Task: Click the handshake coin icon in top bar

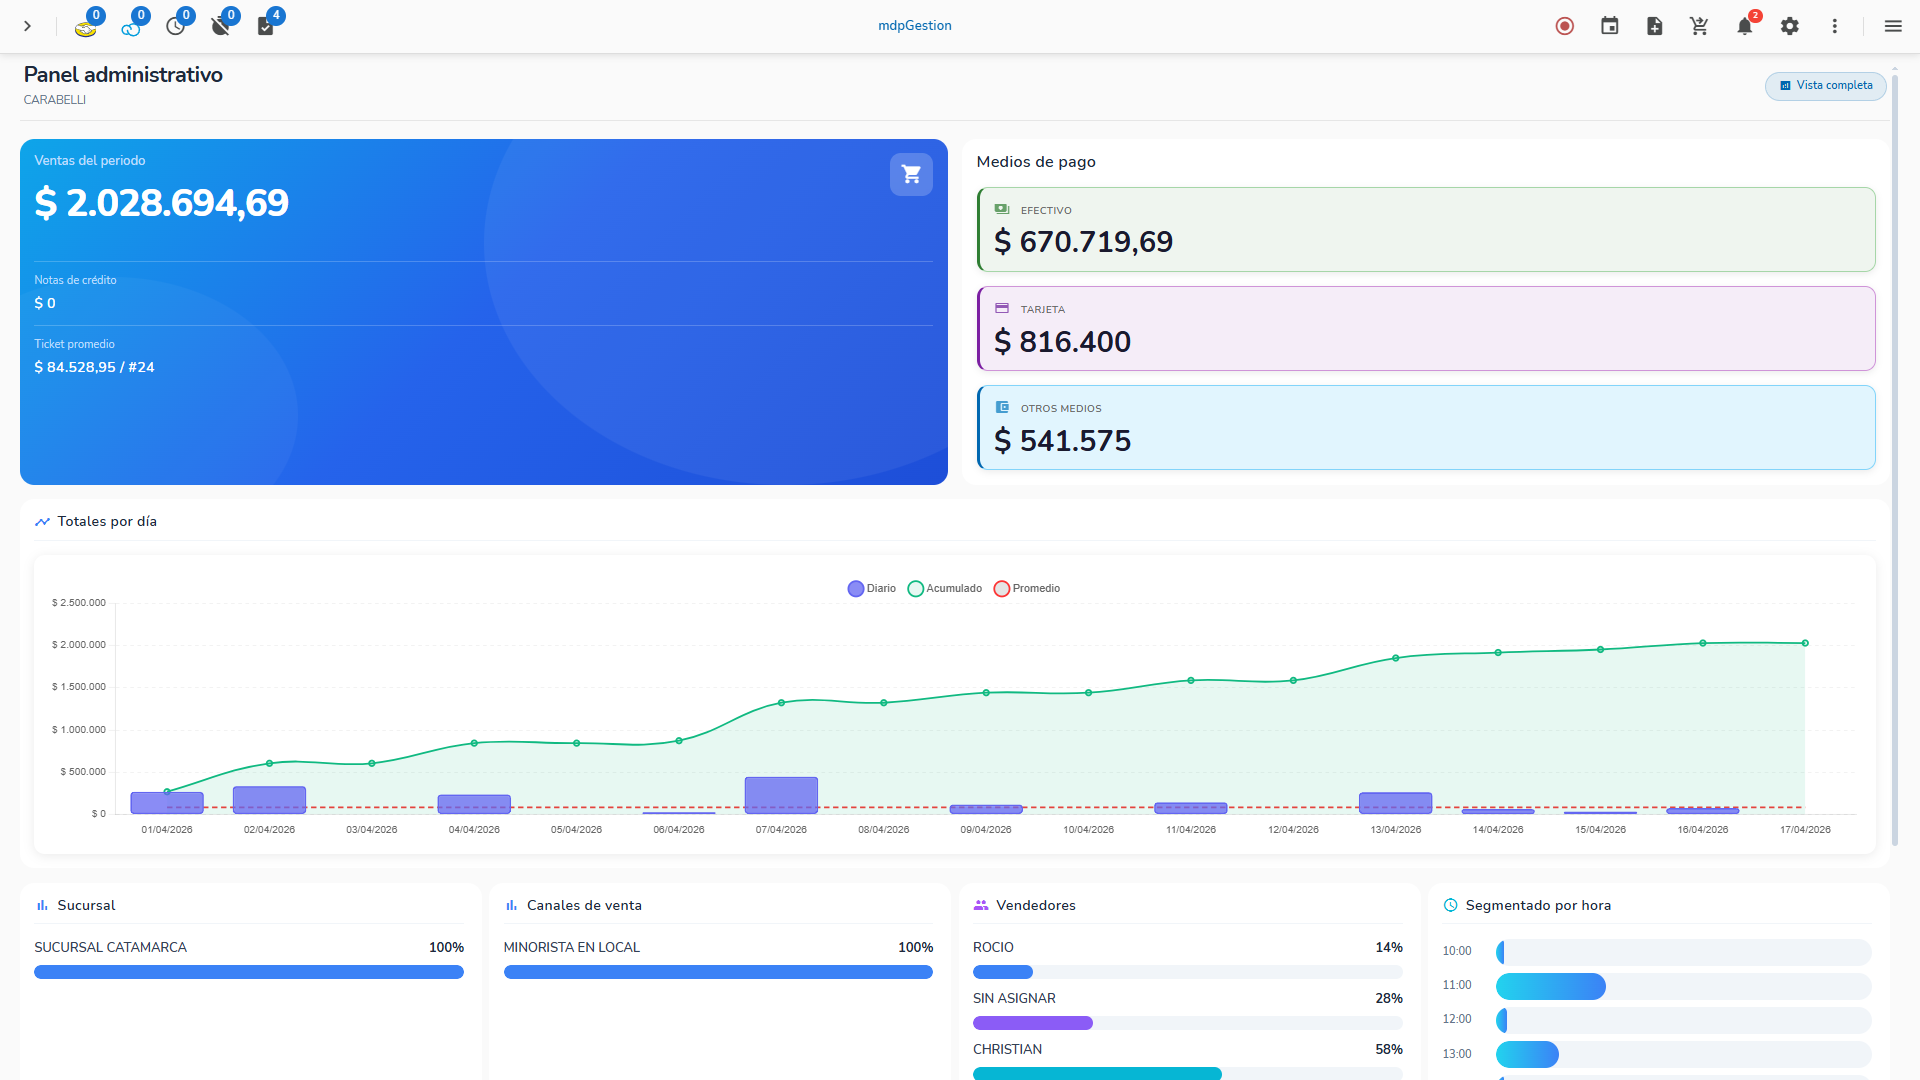Action: (86, 27)
